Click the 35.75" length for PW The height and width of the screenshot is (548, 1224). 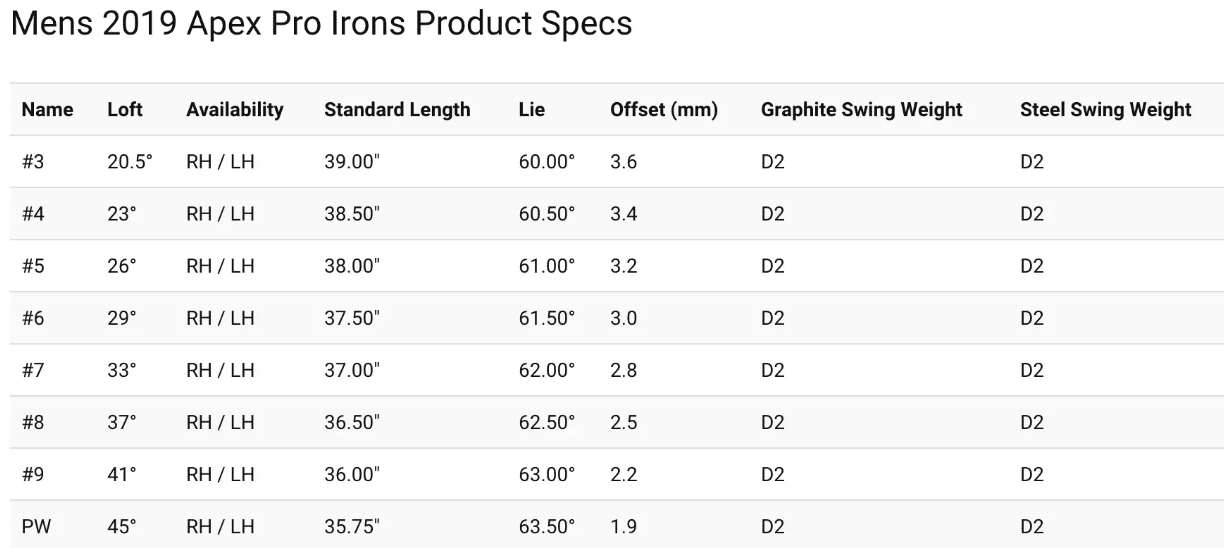point(352,526)
